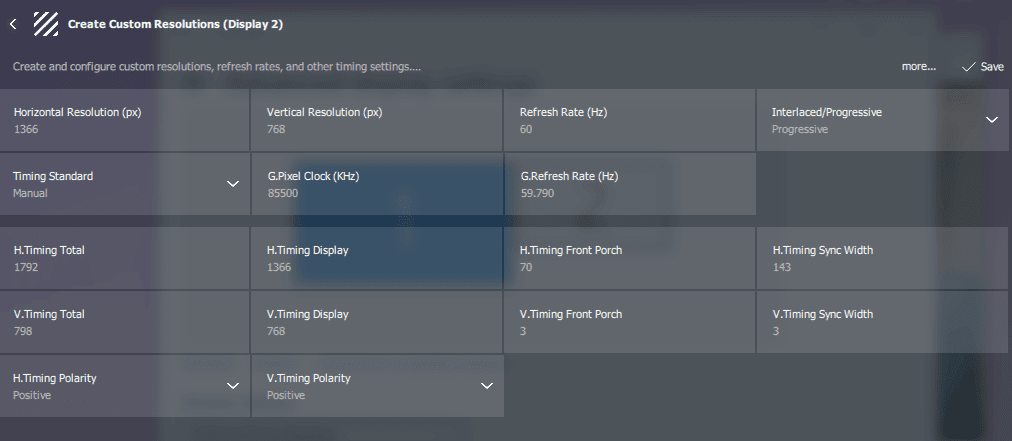Click the V.Timing Front Porch field
The width and height of the screenshot is (1012, 441).
tap(629, 322)
